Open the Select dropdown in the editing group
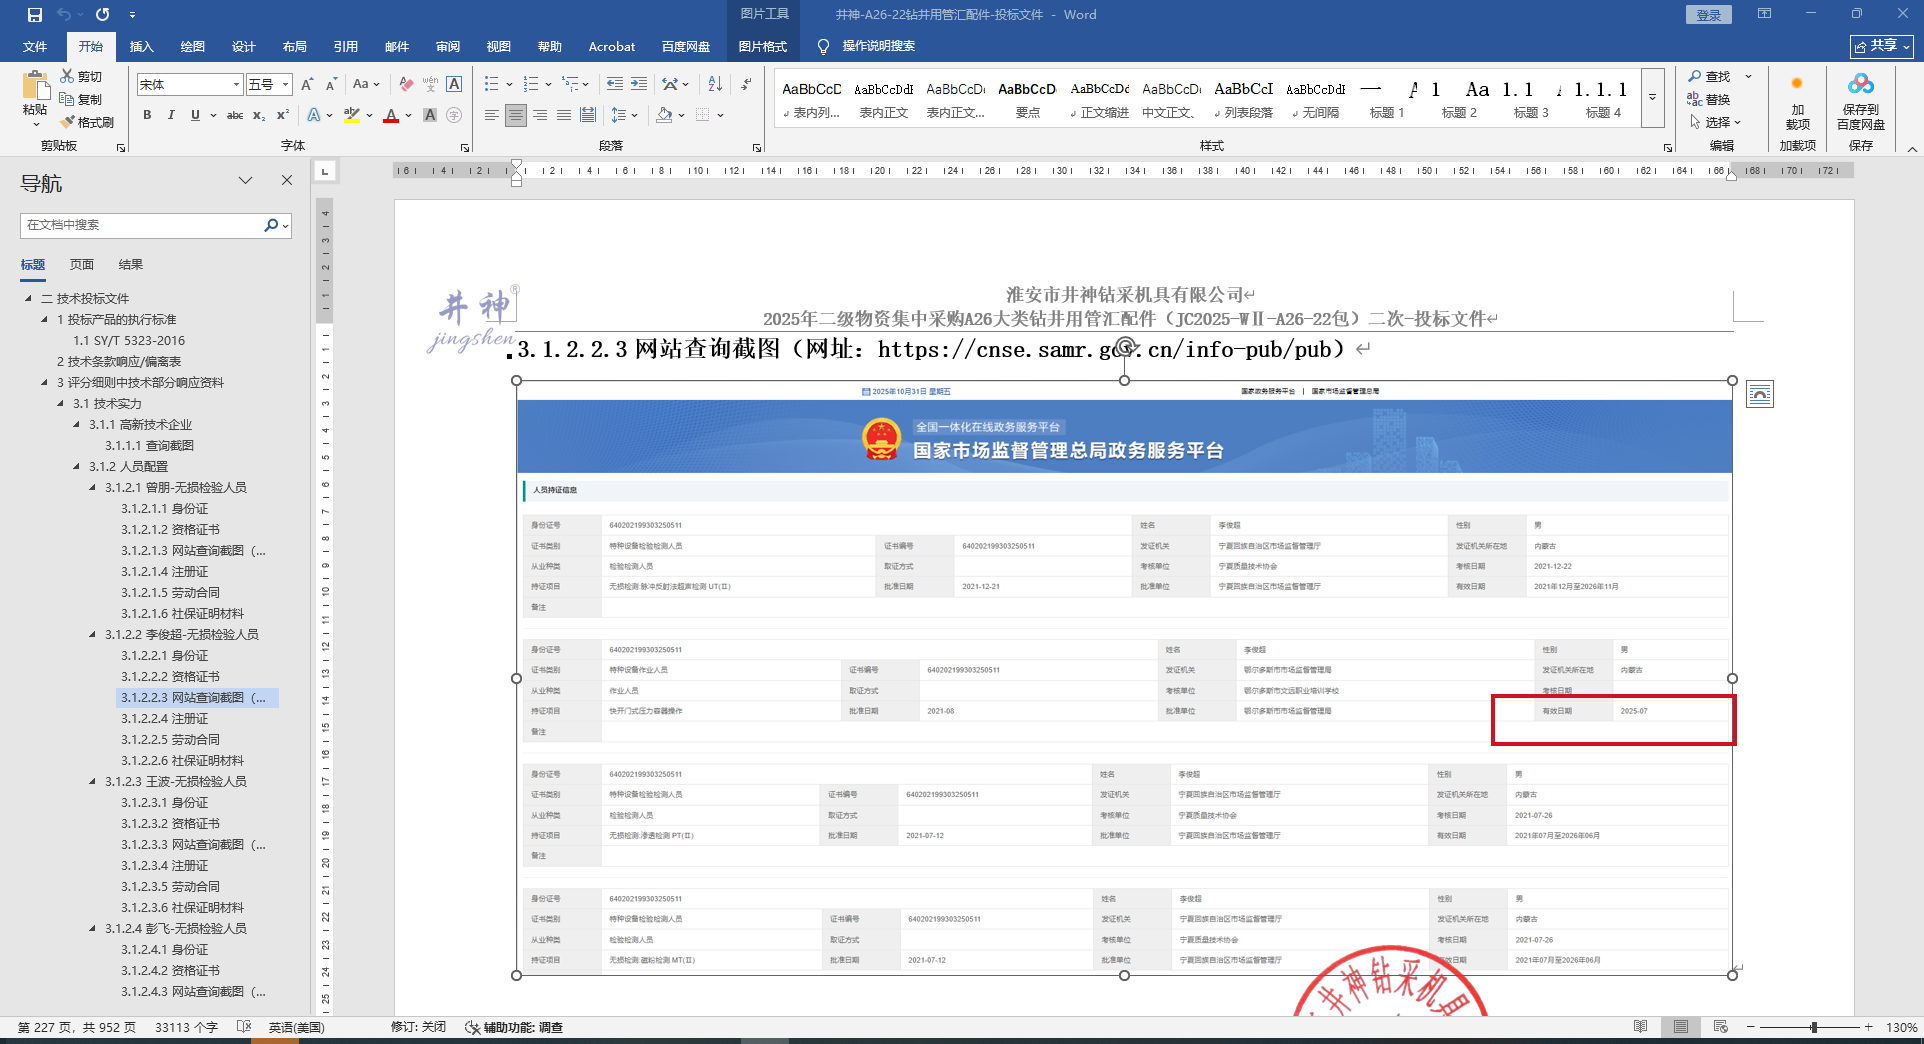Viewport: 1924px width, 1044px height. [1716, 122]
